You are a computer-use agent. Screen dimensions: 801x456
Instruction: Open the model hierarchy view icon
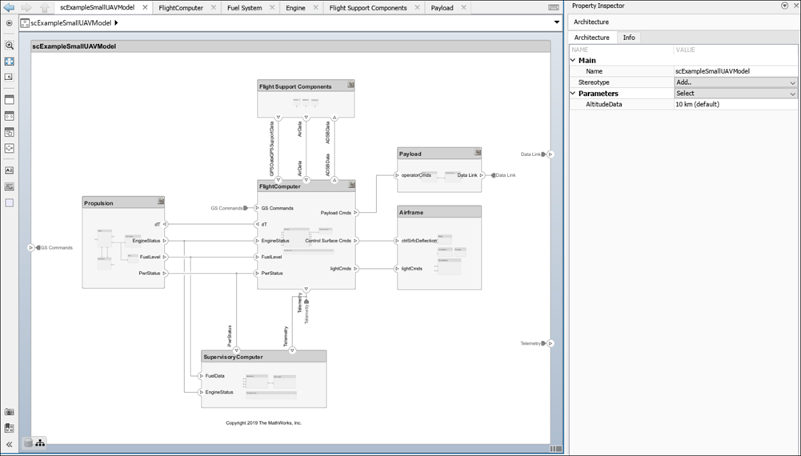click(x=40, y=442)
